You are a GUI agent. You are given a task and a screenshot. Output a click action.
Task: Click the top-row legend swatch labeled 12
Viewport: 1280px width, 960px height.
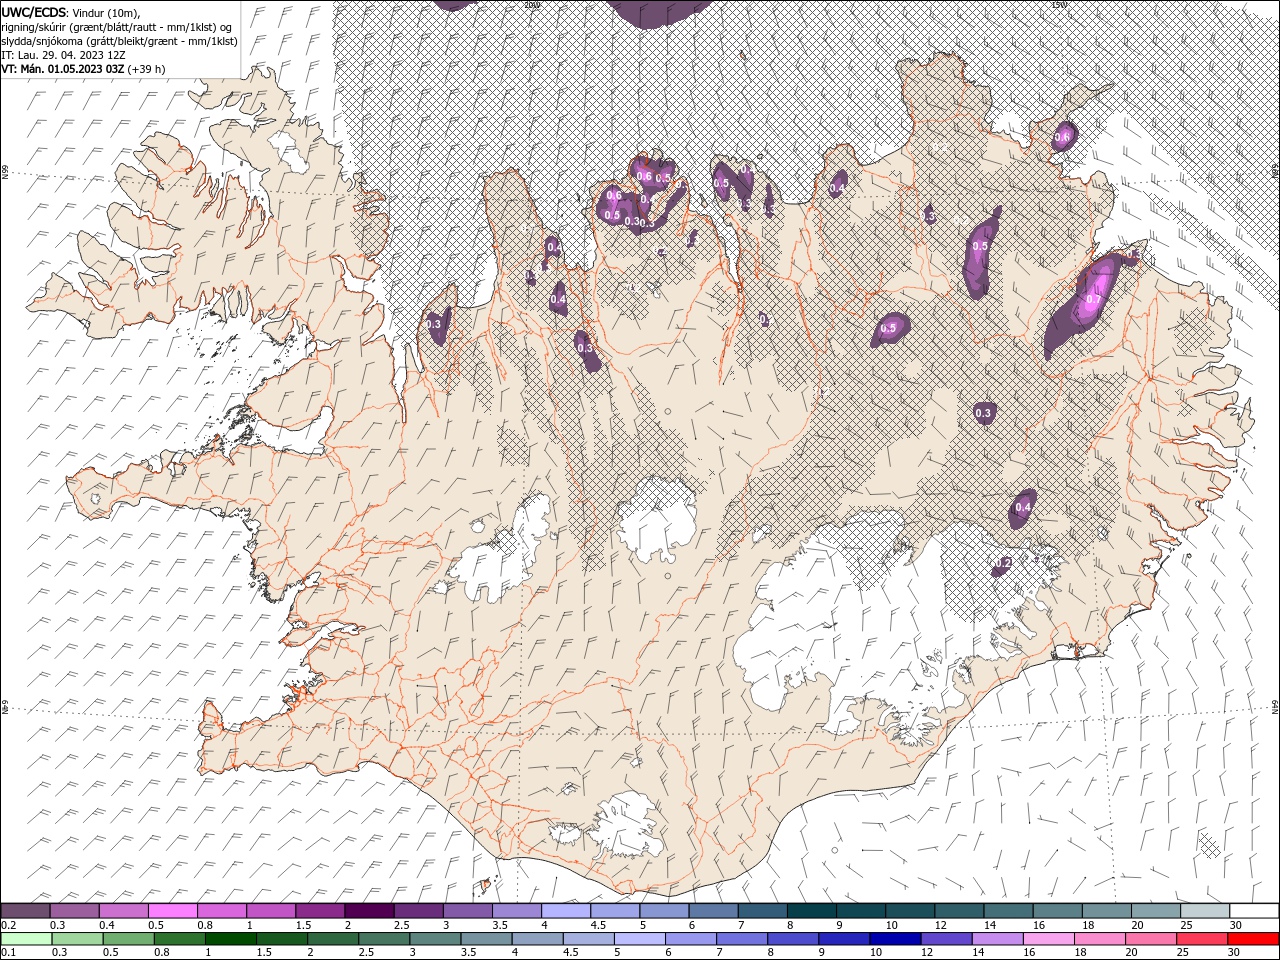pos(958,910)
